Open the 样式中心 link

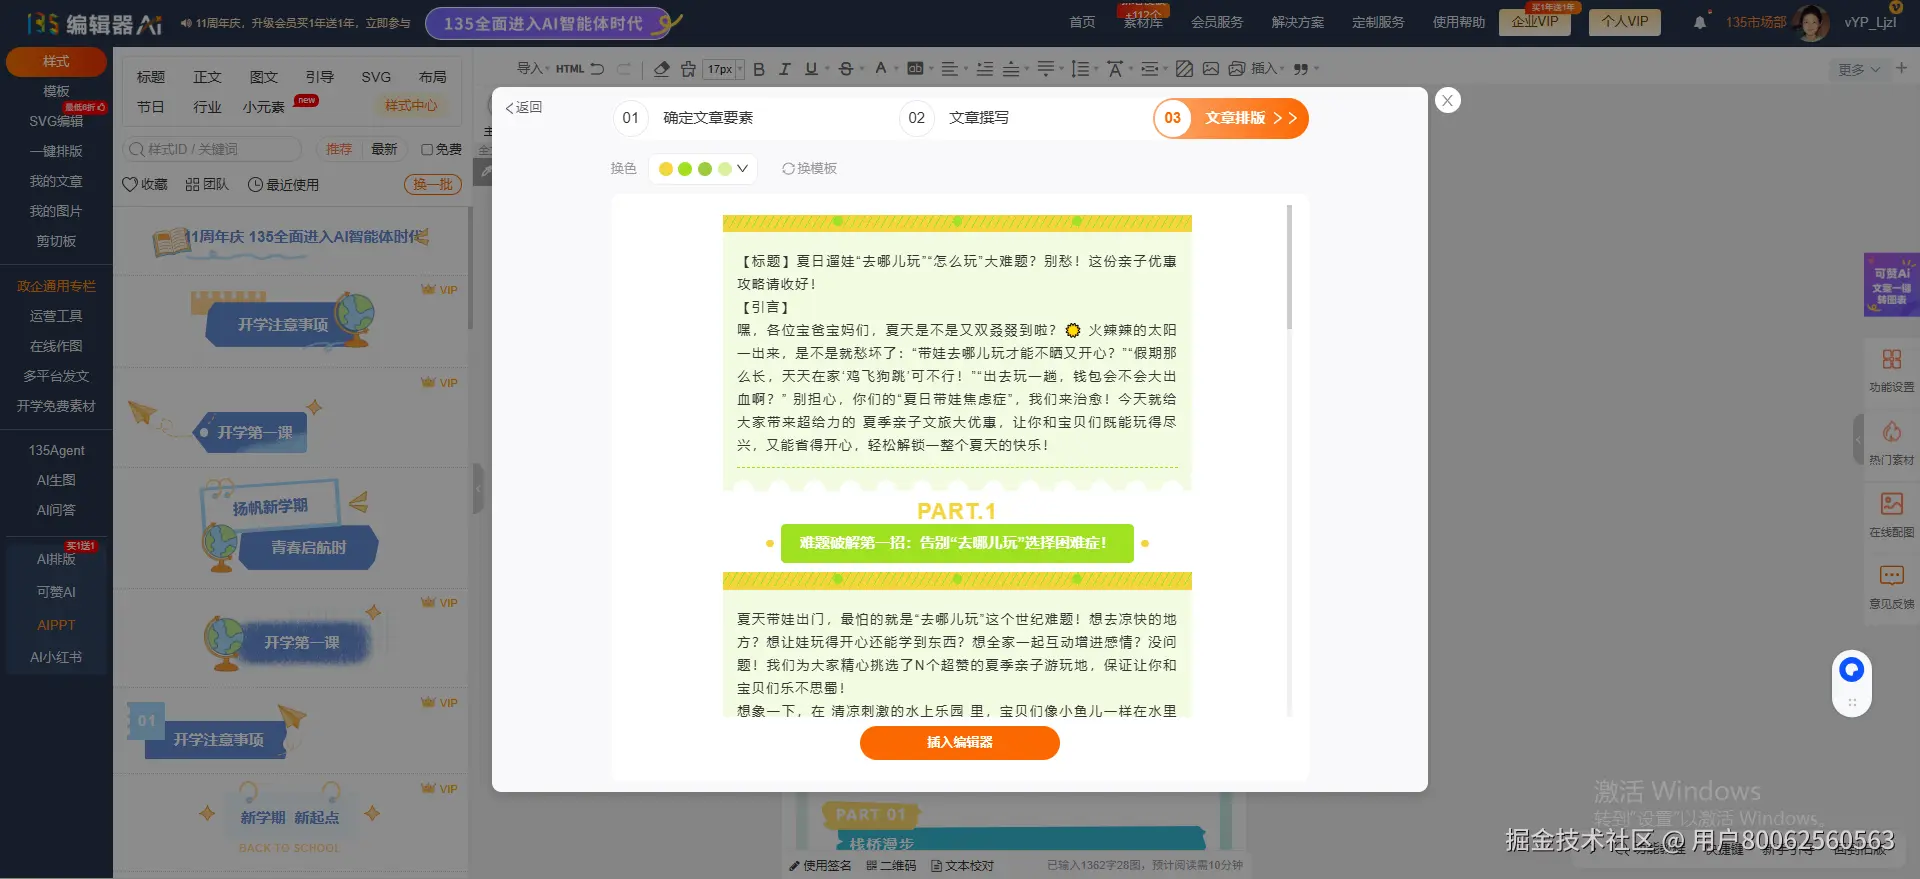tap(411, 105)
